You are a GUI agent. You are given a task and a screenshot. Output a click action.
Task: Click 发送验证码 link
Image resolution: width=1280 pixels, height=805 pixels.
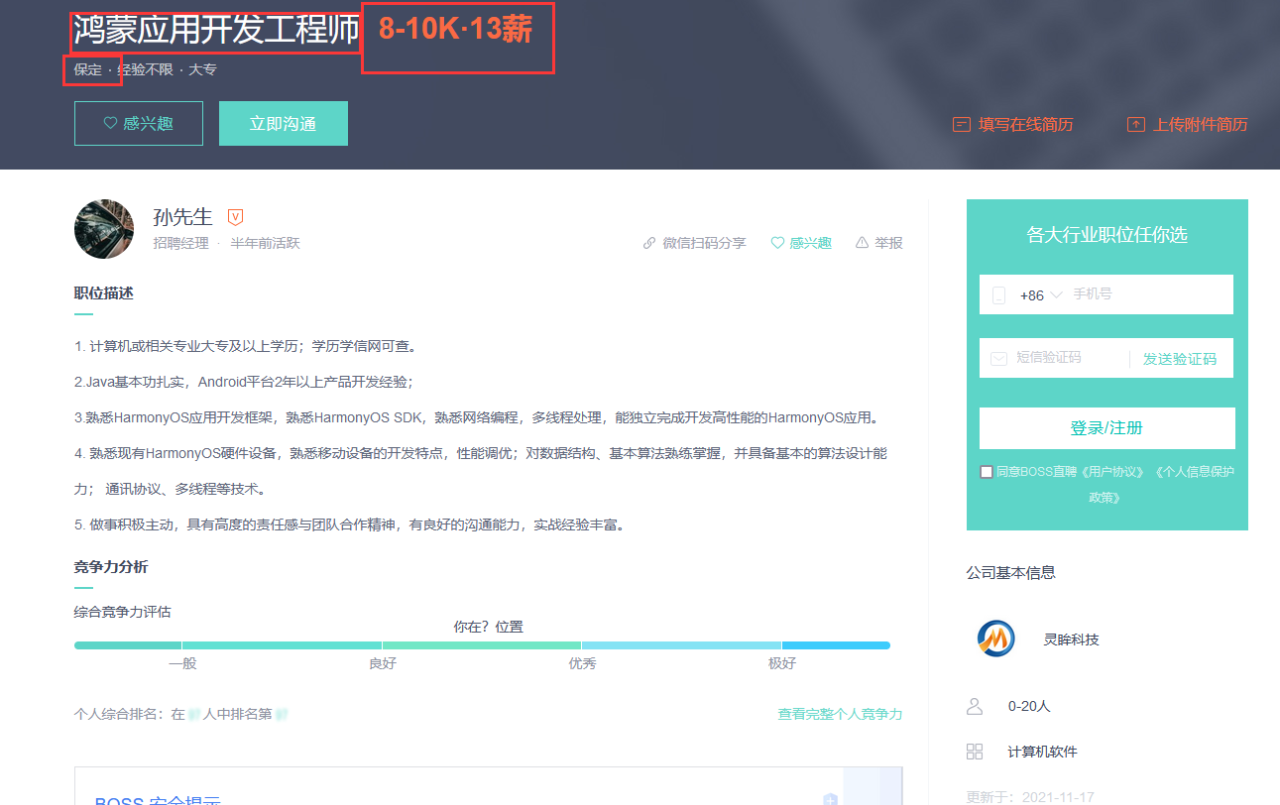[1180, 359]
